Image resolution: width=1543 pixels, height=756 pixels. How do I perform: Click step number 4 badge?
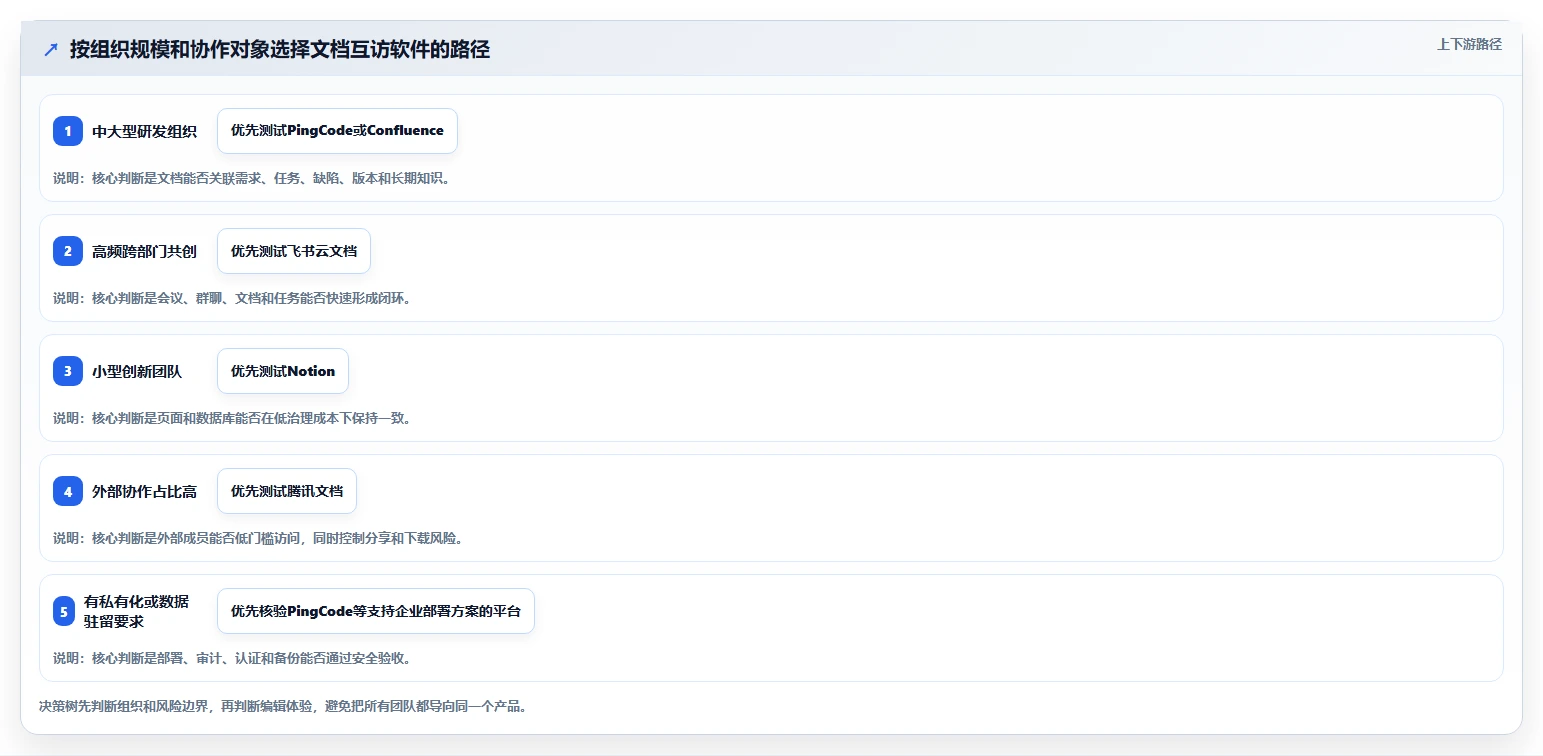(x=68, y=491)
